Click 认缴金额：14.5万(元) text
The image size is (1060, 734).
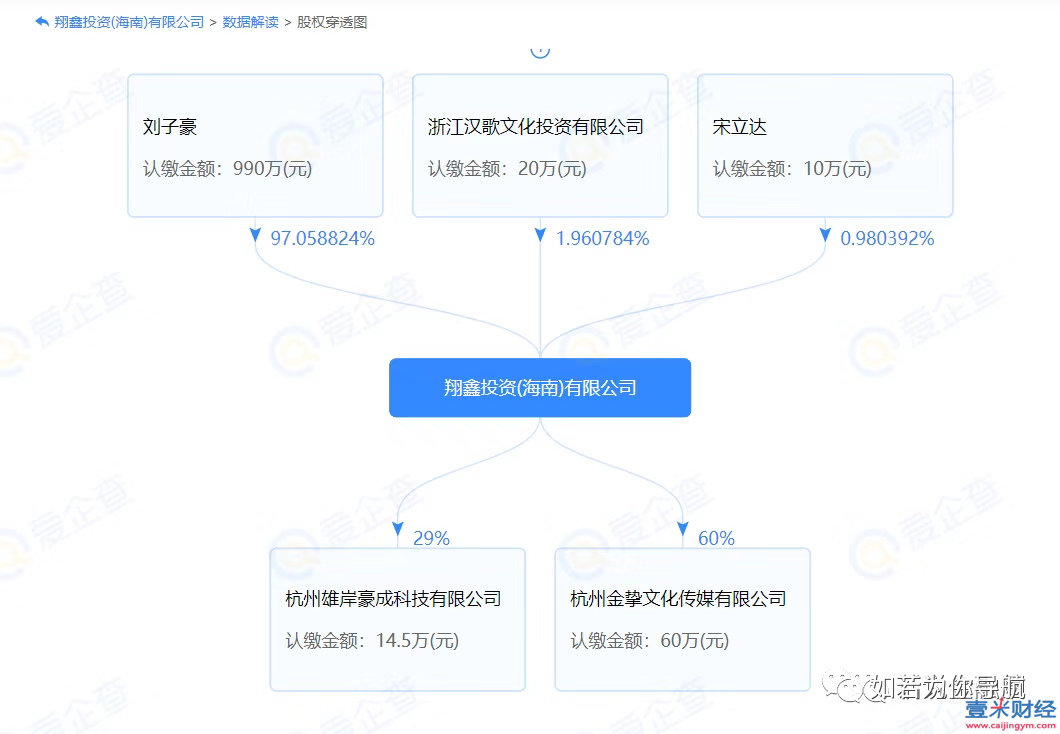point(372,640)
